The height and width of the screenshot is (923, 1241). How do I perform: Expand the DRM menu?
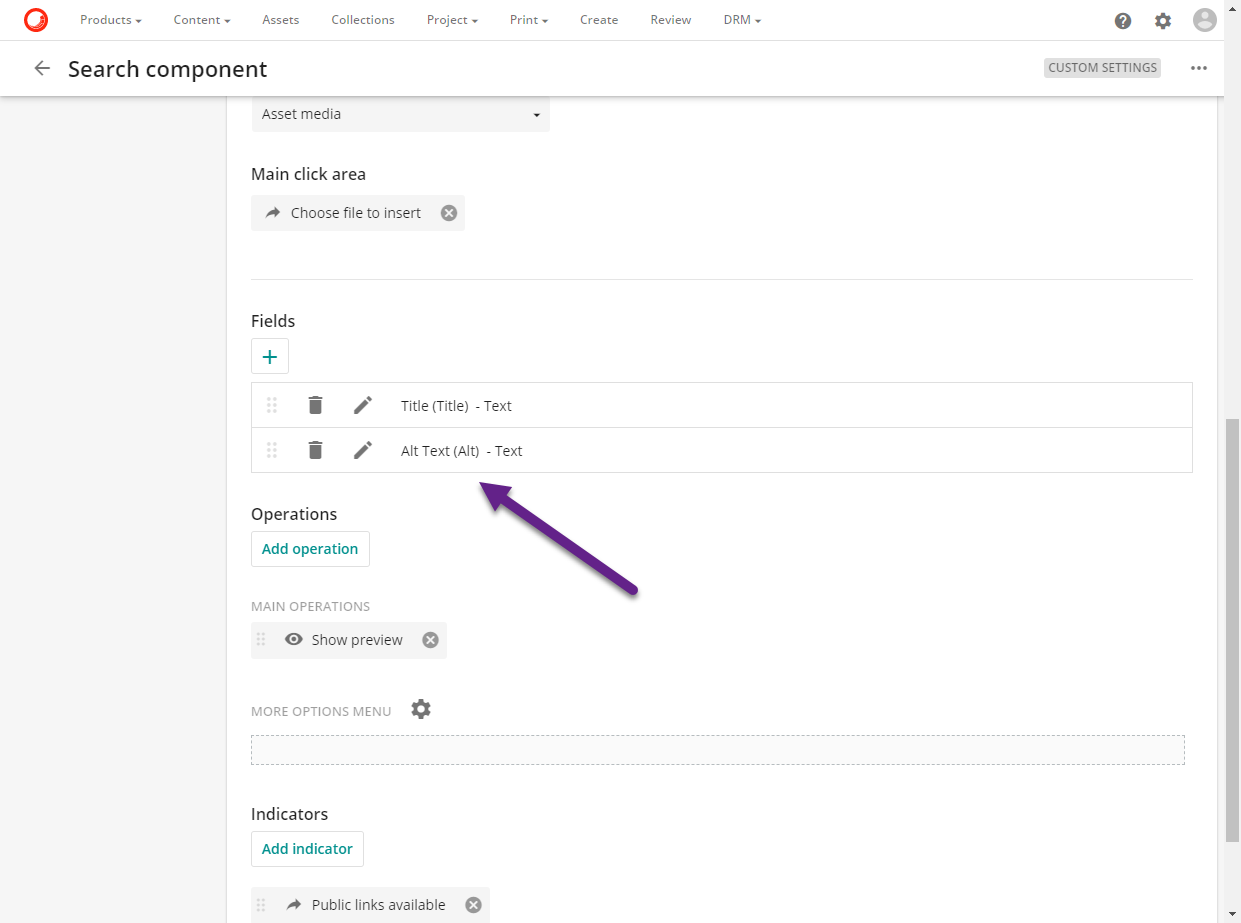(x=742, y=20)
